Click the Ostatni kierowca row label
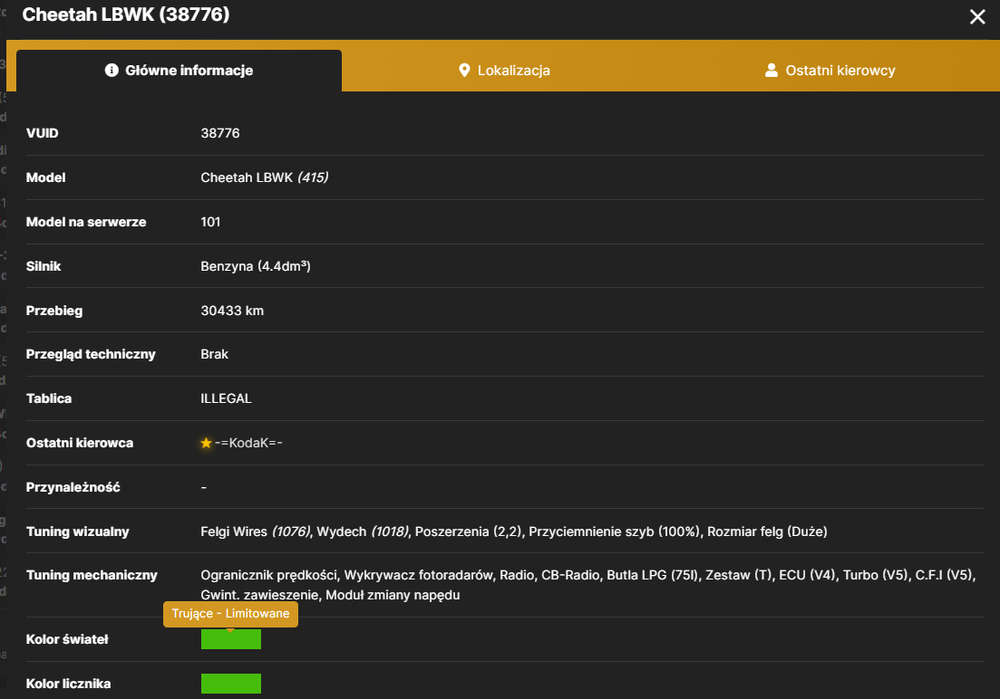 80,443
